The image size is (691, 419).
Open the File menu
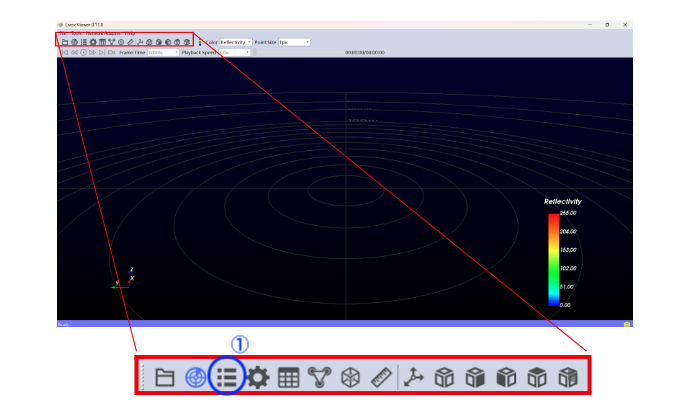click(x=62, y=33)
